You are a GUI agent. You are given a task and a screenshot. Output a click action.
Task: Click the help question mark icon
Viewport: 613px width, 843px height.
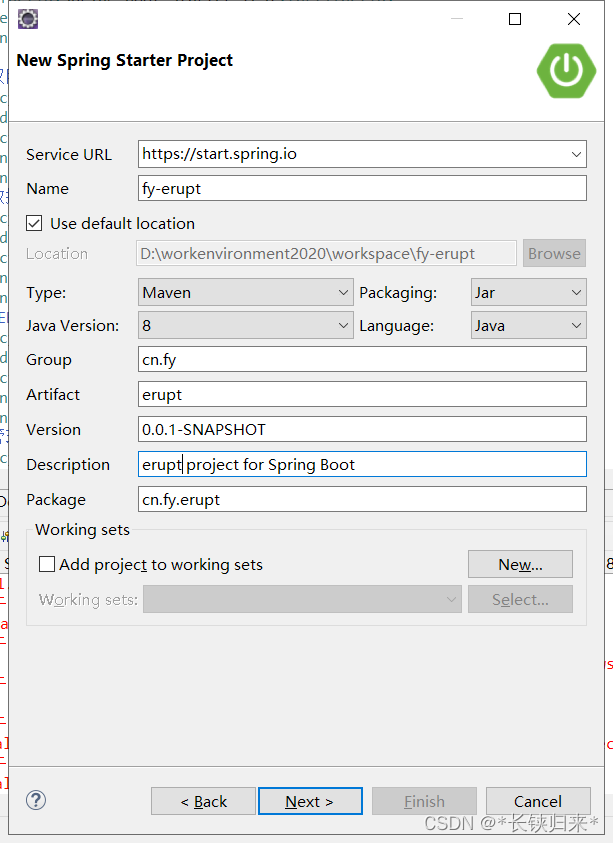pos(36,800)
